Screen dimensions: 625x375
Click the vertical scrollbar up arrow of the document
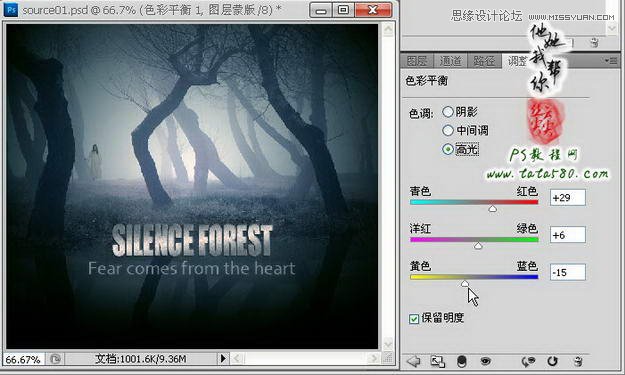388,29
